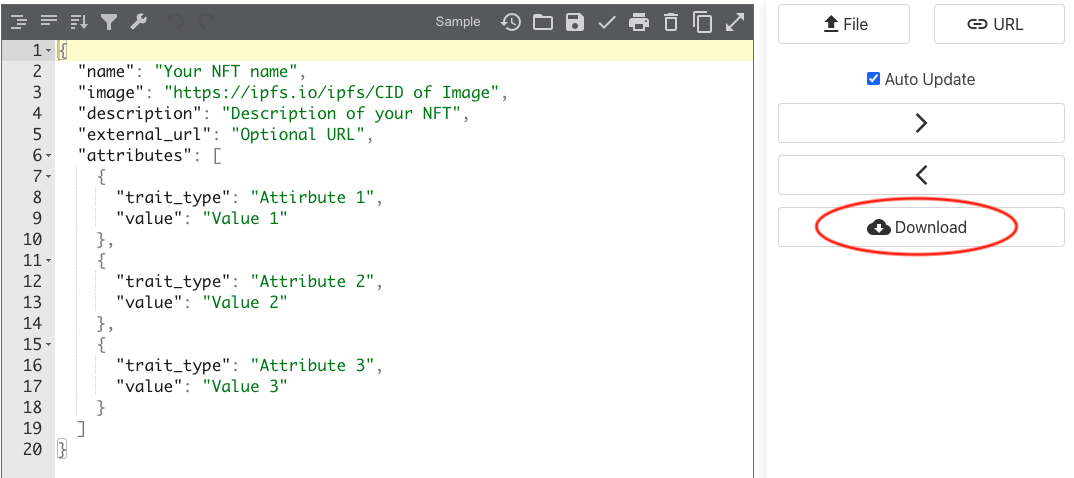The image size is (1074, 478).
Task: Click the URL load button
Action: (x=999, y=24)
